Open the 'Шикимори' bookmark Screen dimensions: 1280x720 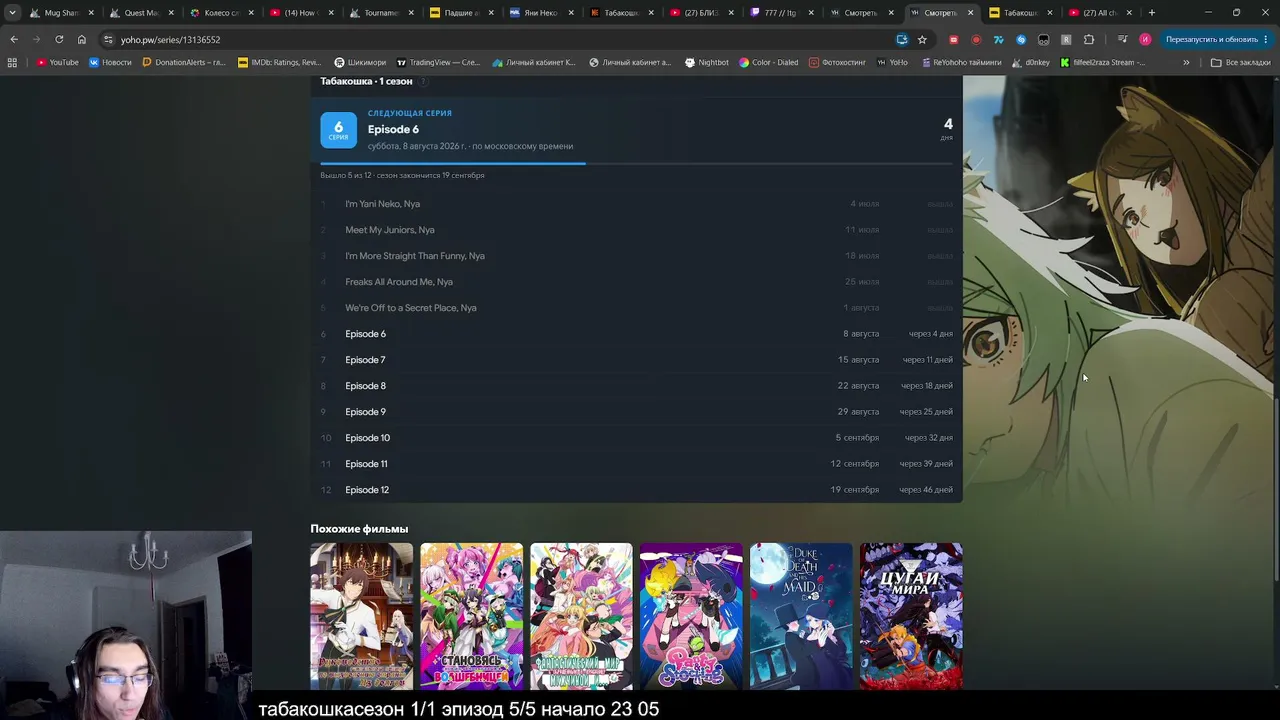pos(360,62)
